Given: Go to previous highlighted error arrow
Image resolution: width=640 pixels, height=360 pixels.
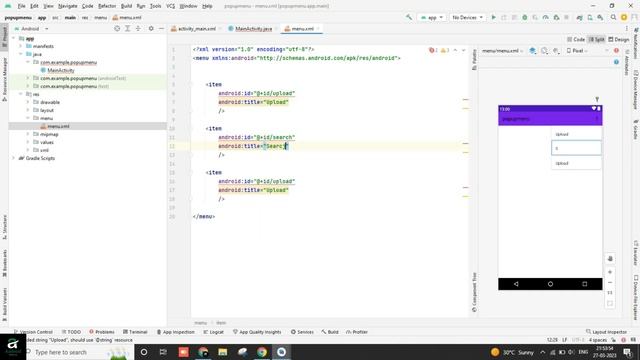Looking at the screenshot, I should click(x=456, y=50).
